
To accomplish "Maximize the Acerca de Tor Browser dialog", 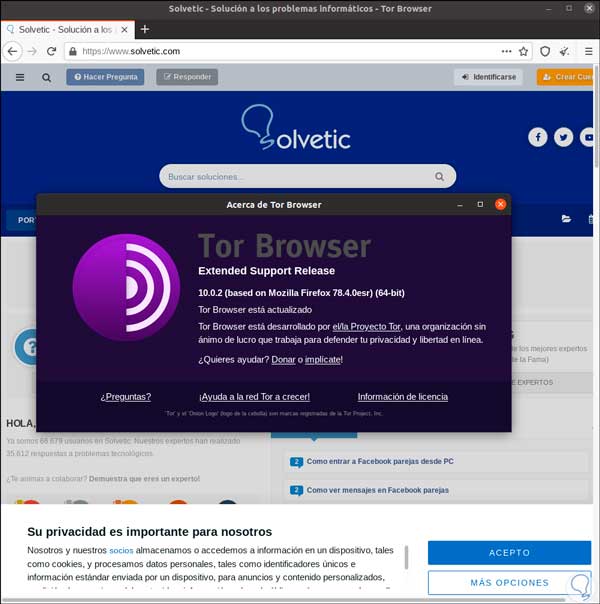I will [x=480, y=205].
